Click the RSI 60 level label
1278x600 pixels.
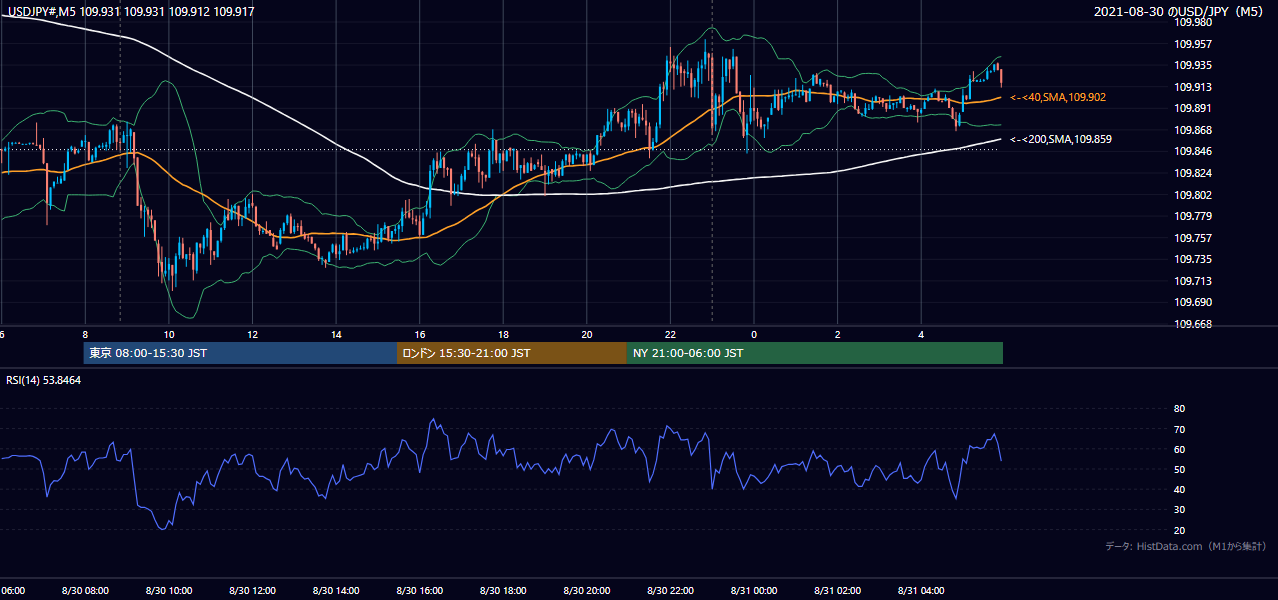(x=1179, y=450)
